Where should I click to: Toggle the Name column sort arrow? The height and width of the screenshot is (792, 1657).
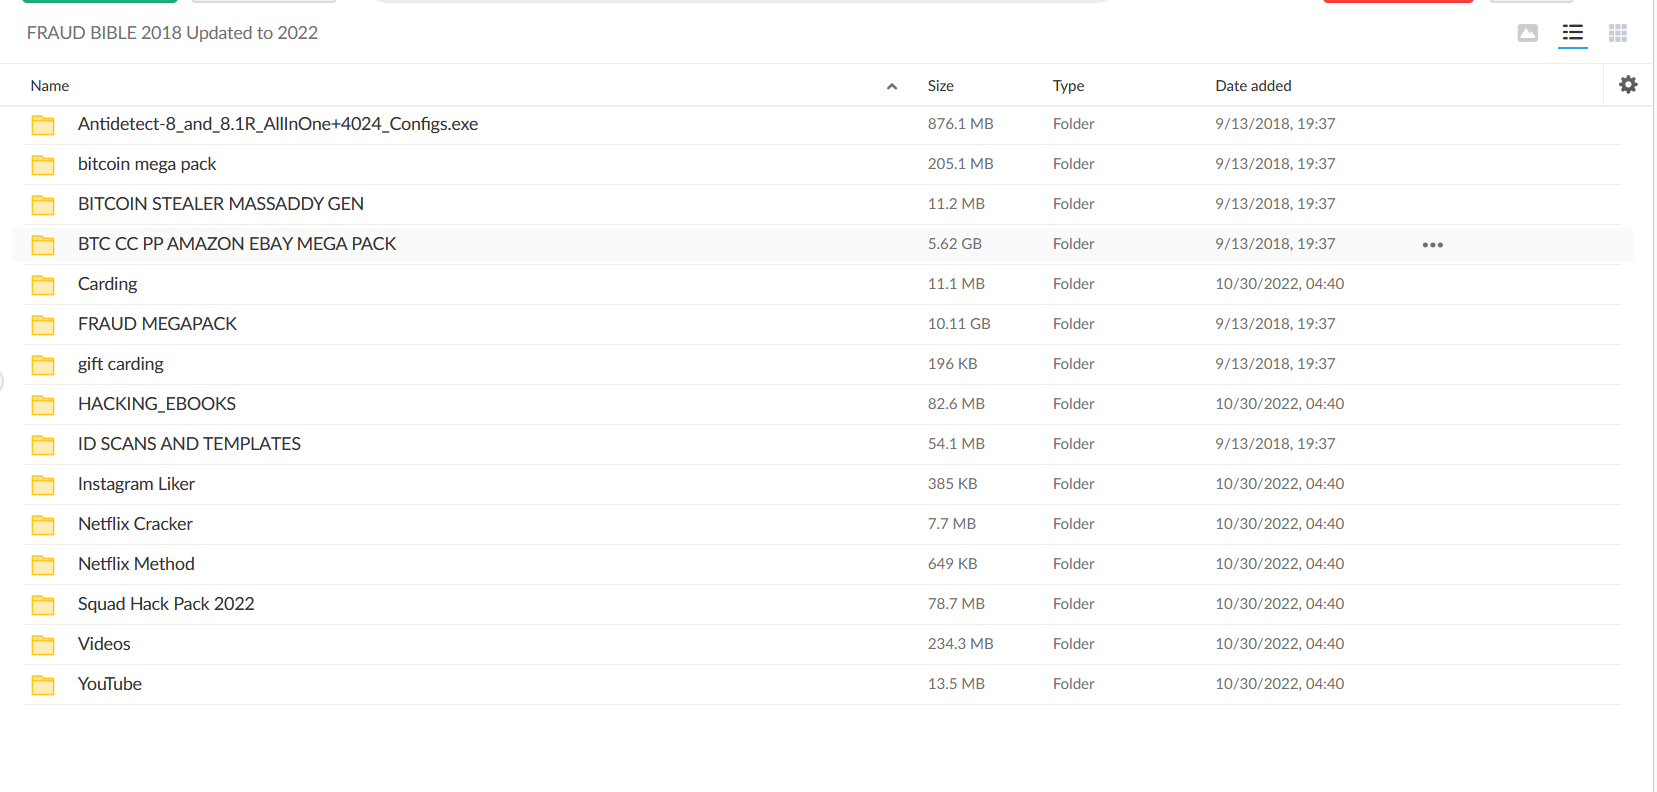pos(891,87)
